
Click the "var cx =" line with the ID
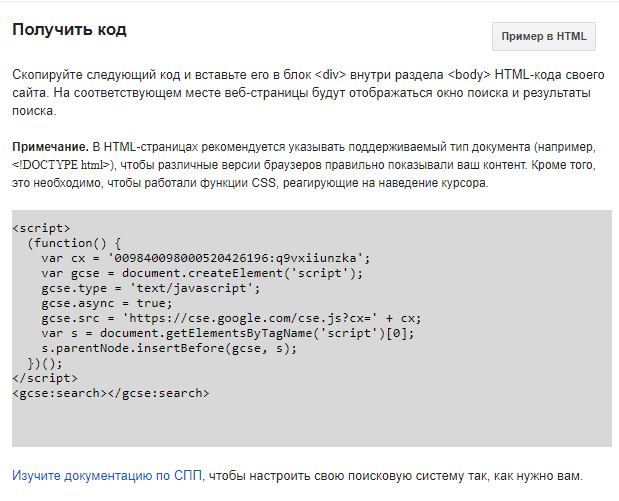(x=206, y=258)
